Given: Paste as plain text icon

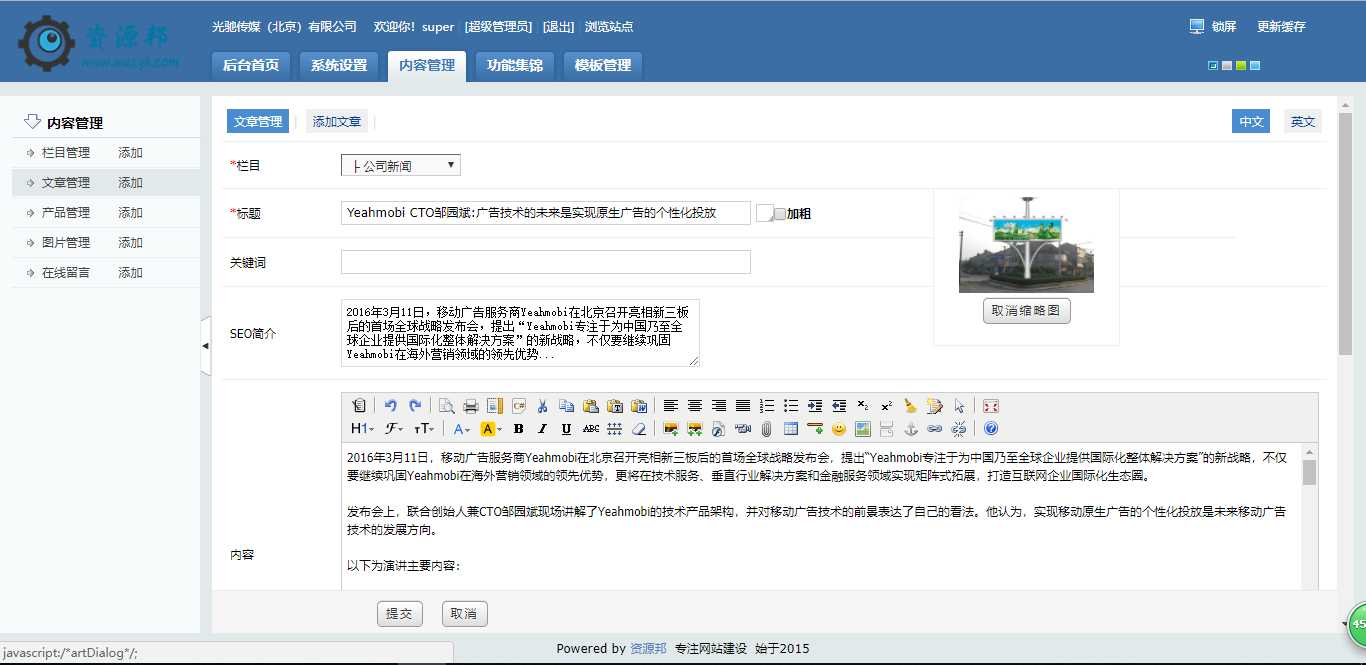Looking at the screenshot, I should click(615, 406).
